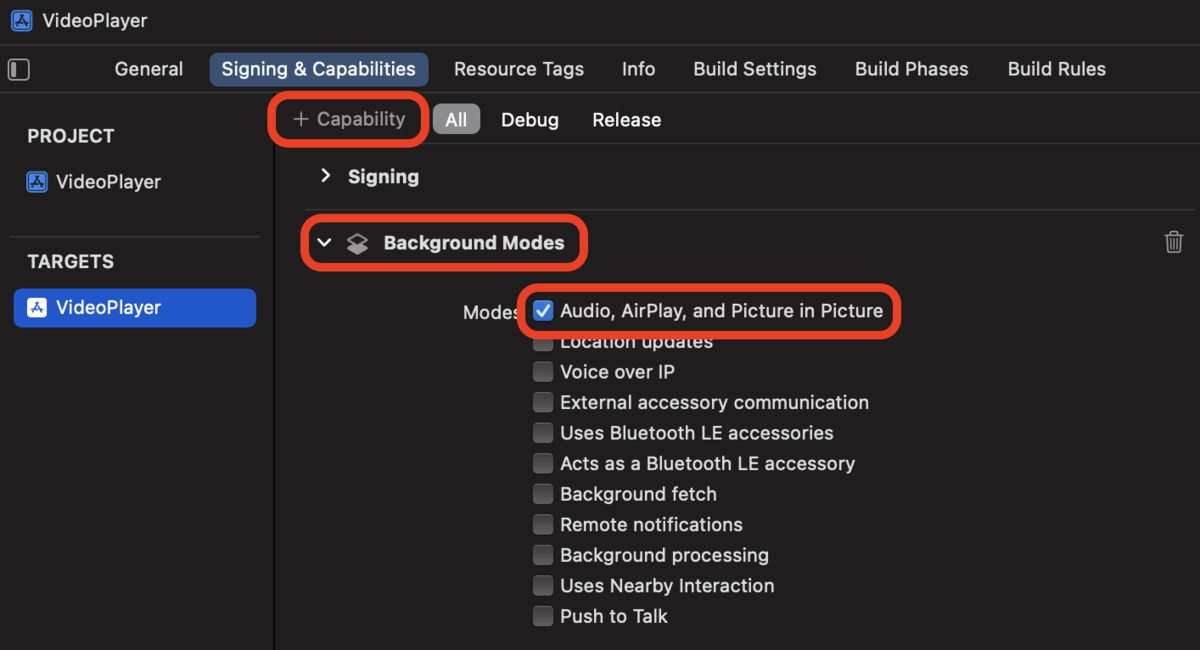The height and width of the screenshot is (650, 1200).
Task: Click the VideoPlayer window title text
Action: tap(95, 20)
